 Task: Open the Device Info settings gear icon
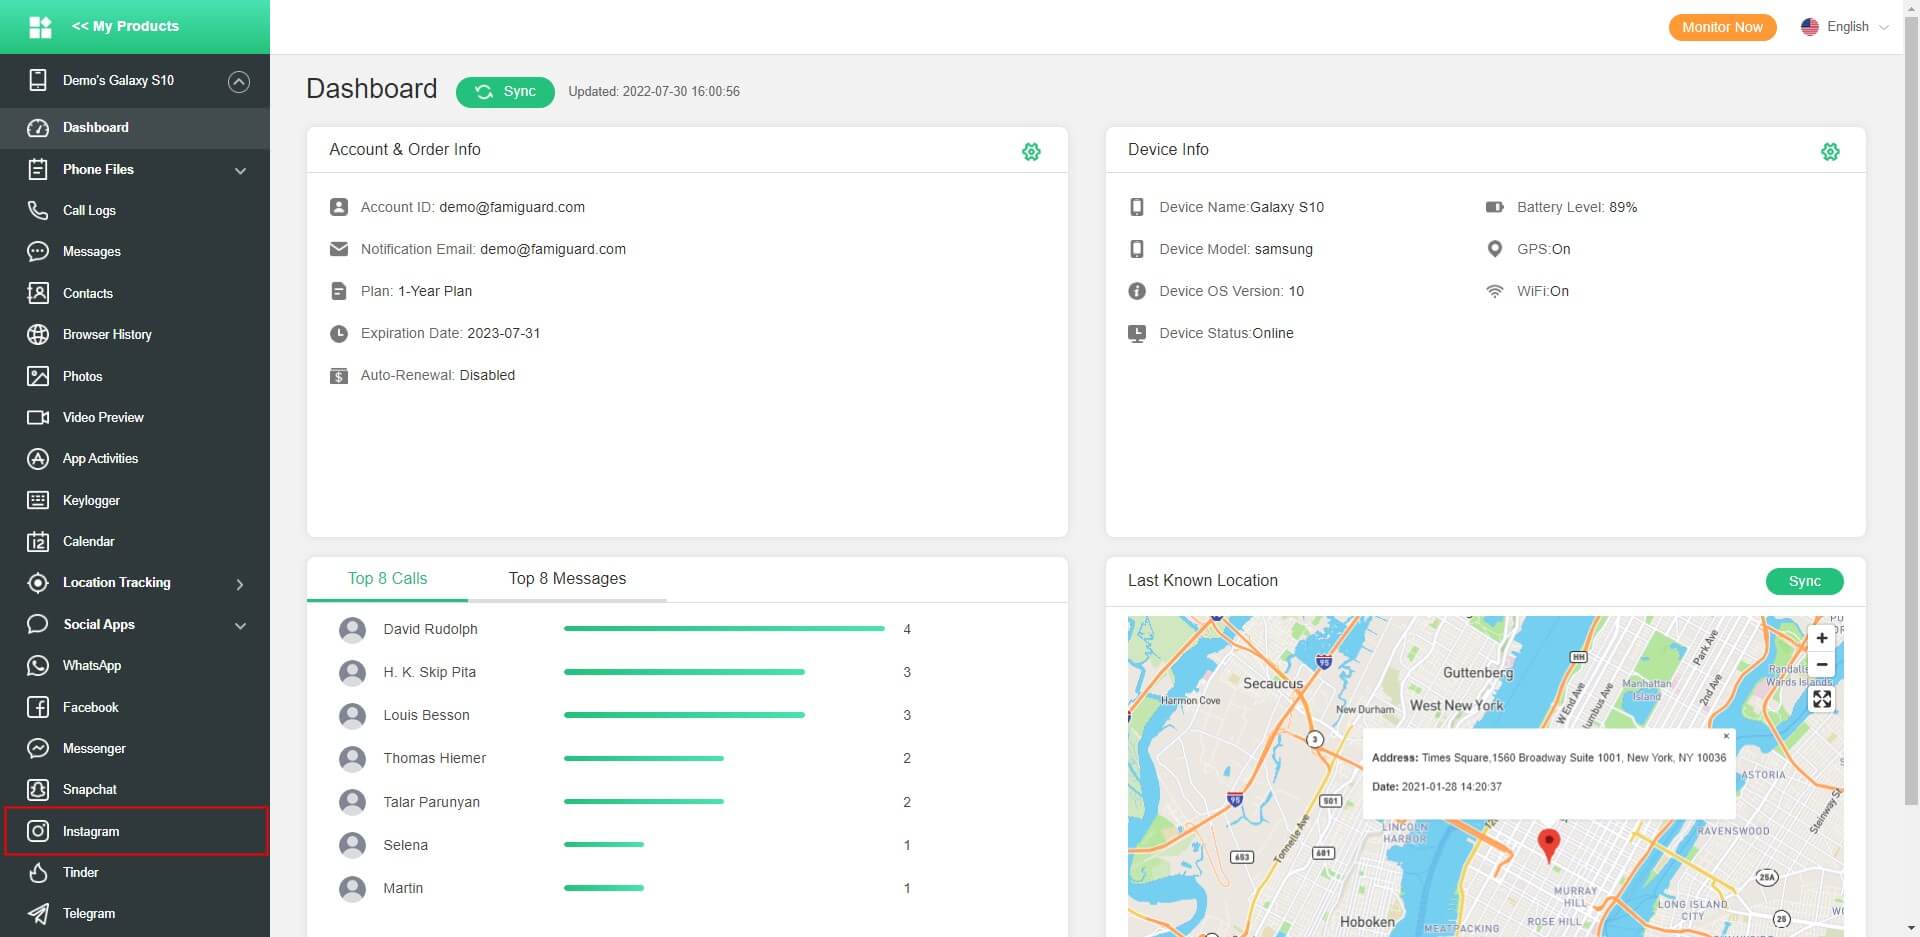point(1830,151)
